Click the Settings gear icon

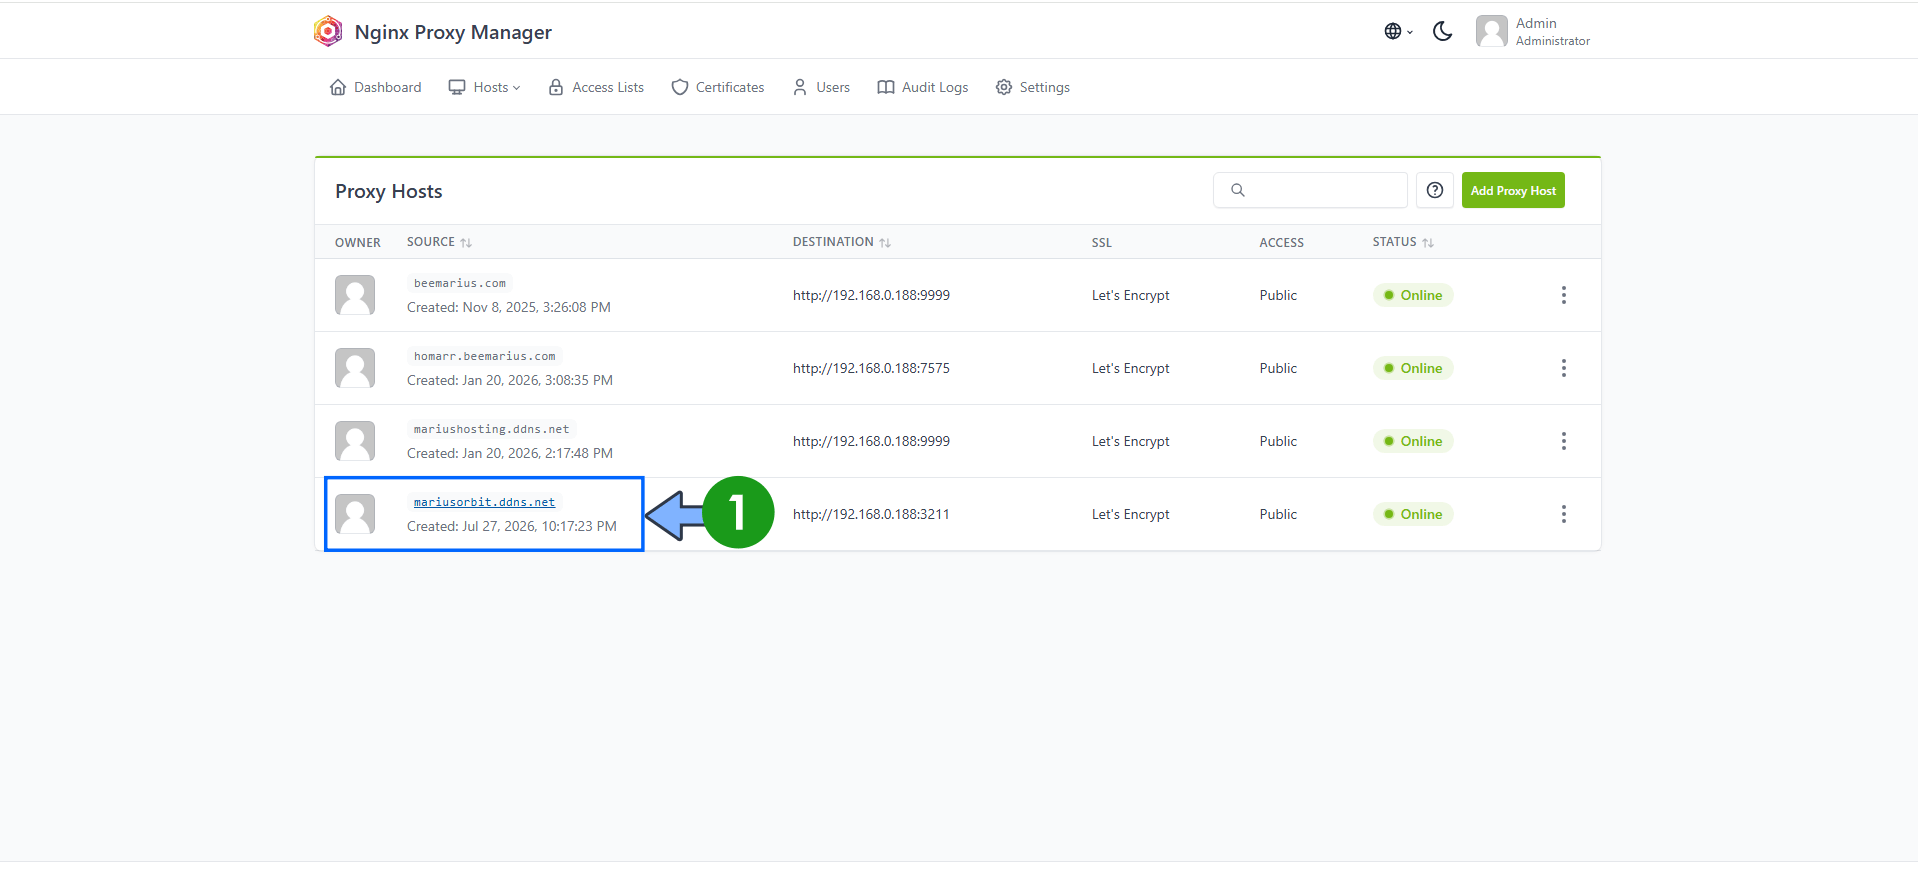click(1004, 87)
